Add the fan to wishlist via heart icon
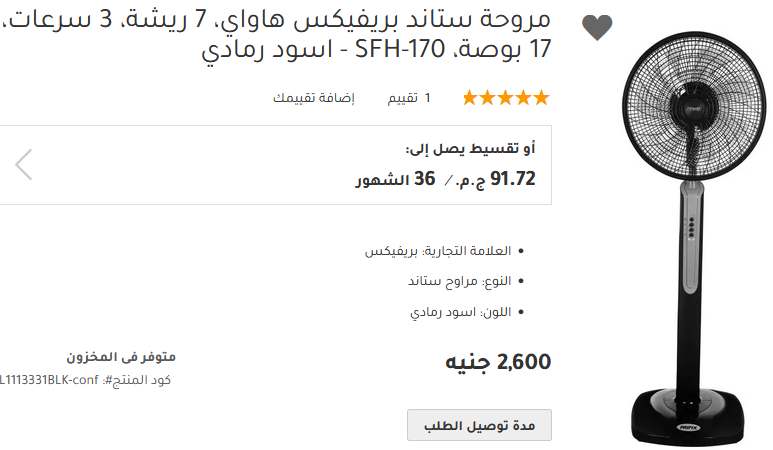The width and height of the screenshot is (773, 450). 597,28
